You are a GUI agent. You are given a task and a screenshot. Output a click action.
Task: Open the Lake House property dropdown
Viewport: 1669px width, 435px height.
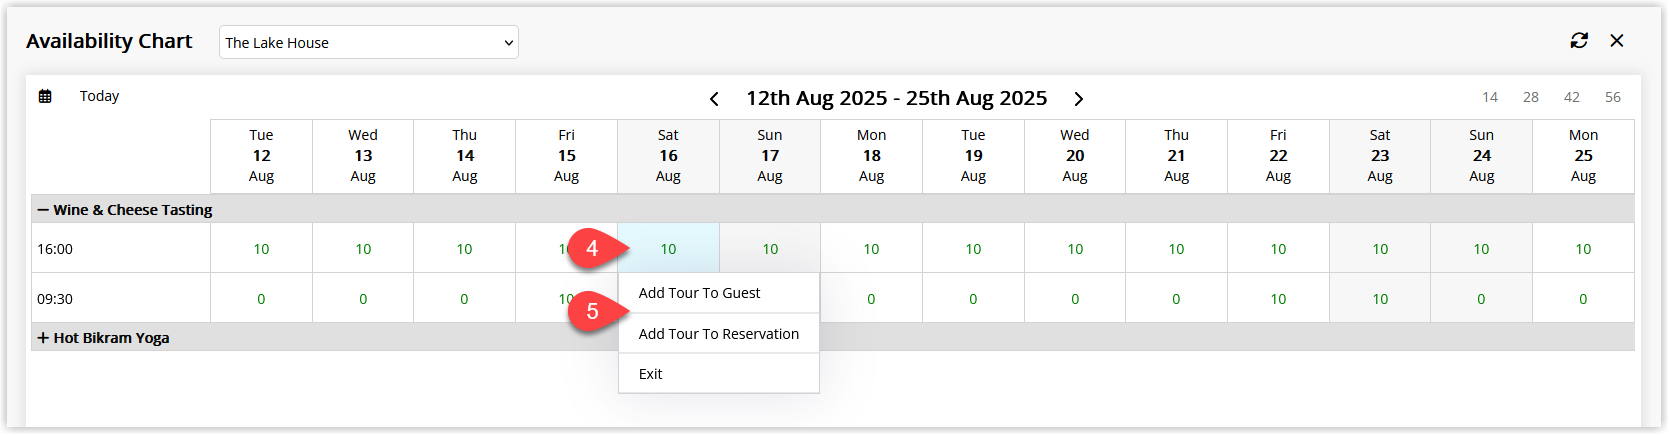click(369, 42)
